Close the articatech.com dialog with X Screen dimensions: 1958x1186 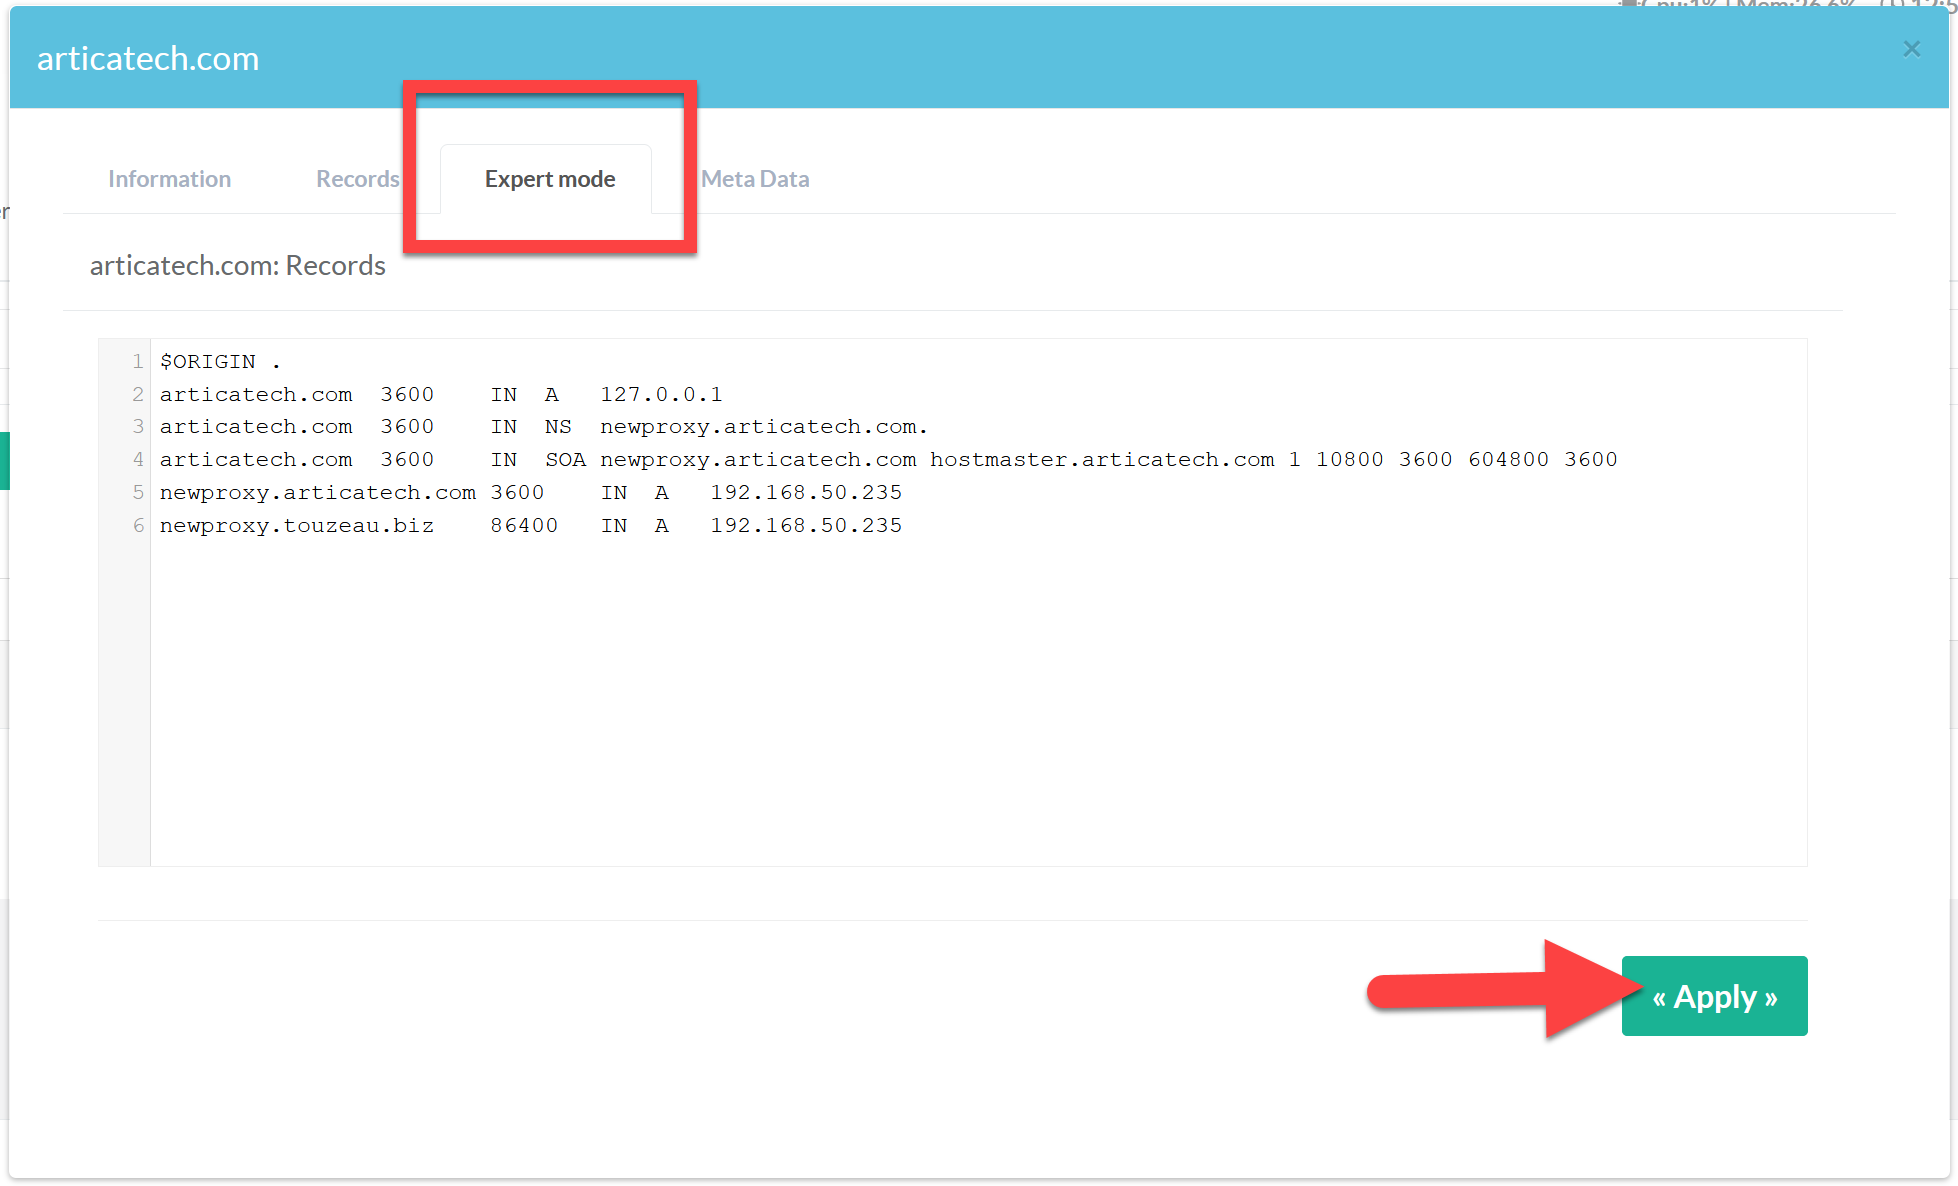(x=1911, y=49)
